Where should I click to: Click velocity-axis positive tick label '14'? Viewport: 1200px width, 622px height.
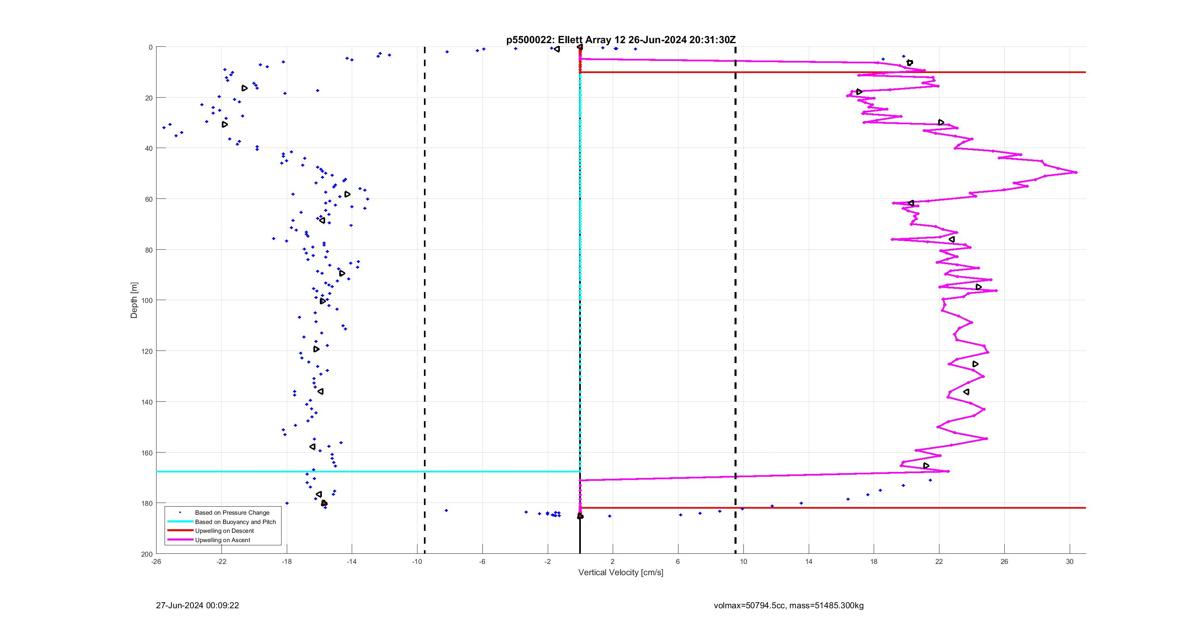(809, 562)
